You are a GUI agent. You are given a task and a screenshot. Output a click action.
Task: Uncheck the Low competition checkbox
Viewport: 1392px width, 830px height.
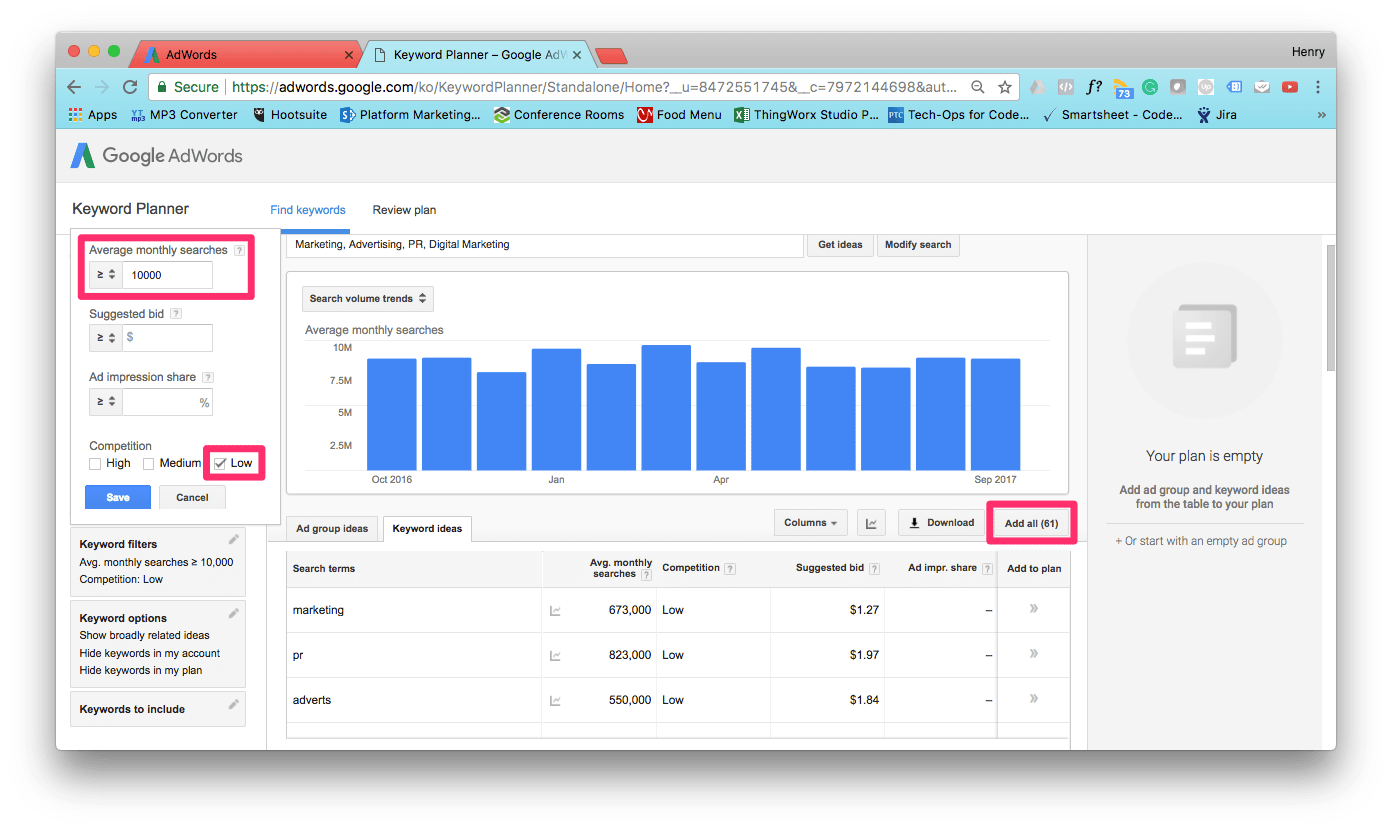220,463
